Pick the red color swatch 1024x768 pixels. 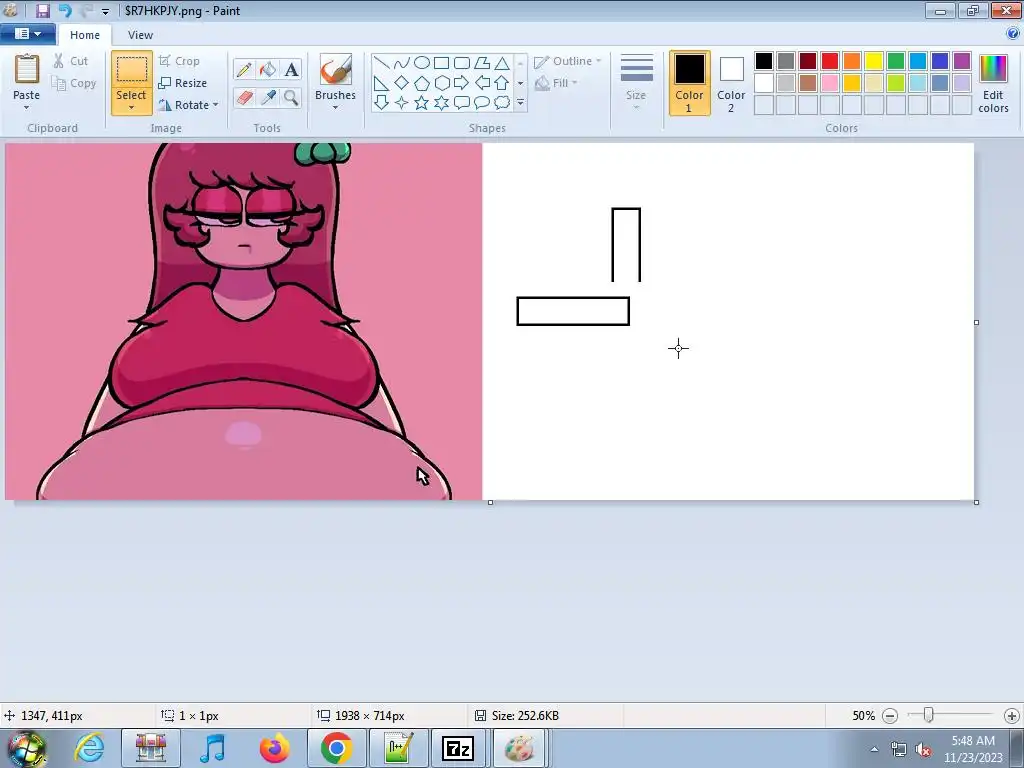(830, 61)
